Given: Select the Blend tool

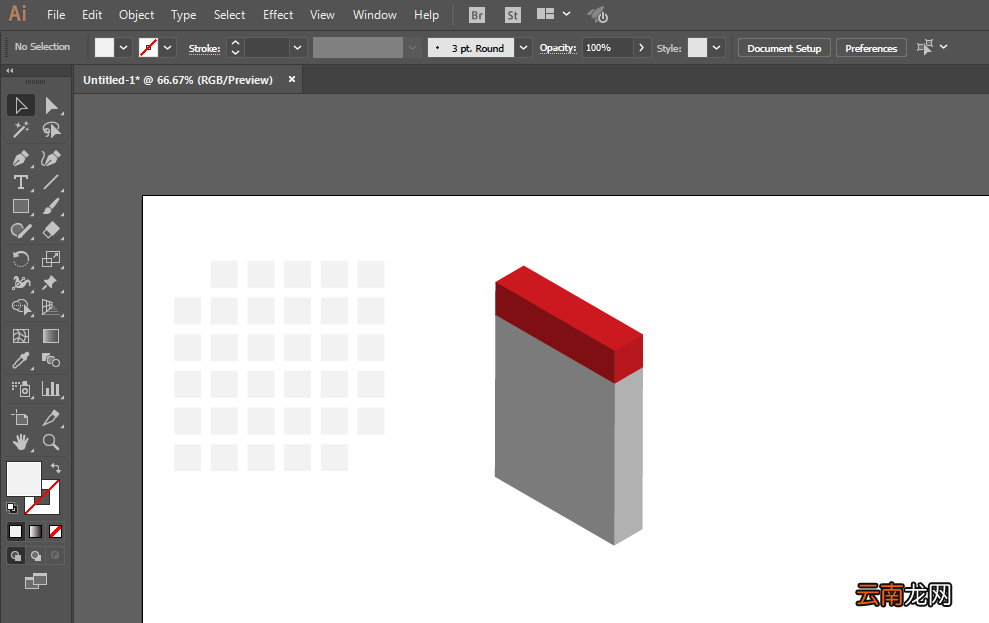Looking at the screenshot, I should click(x=51, y=360).
